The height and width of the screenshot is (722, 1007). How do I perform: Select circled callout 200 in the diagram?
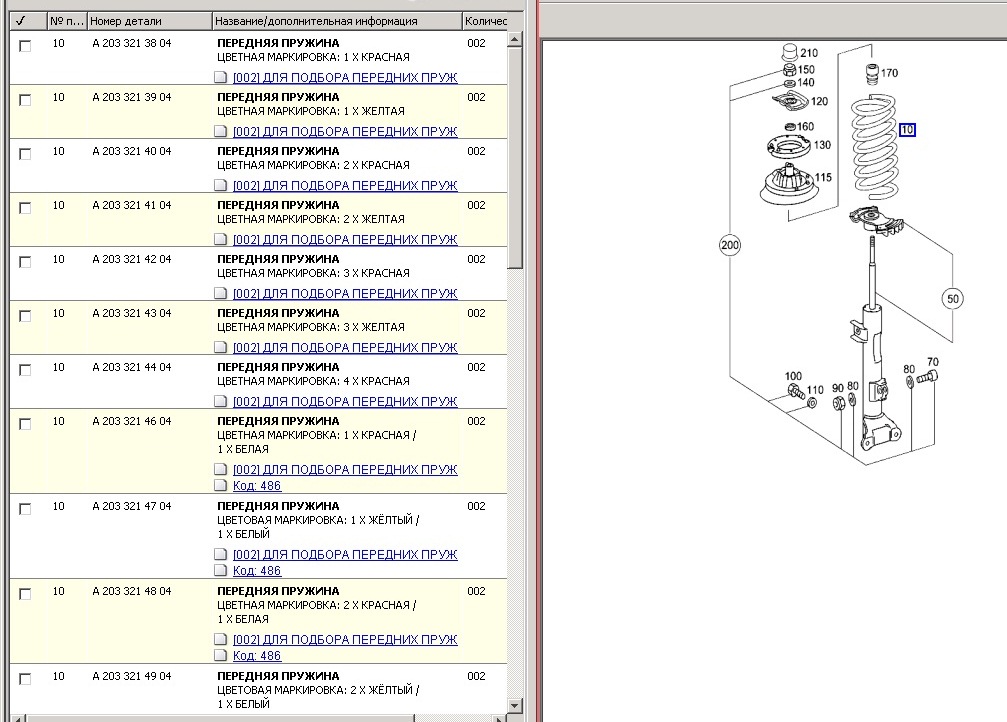click(731, 245)
